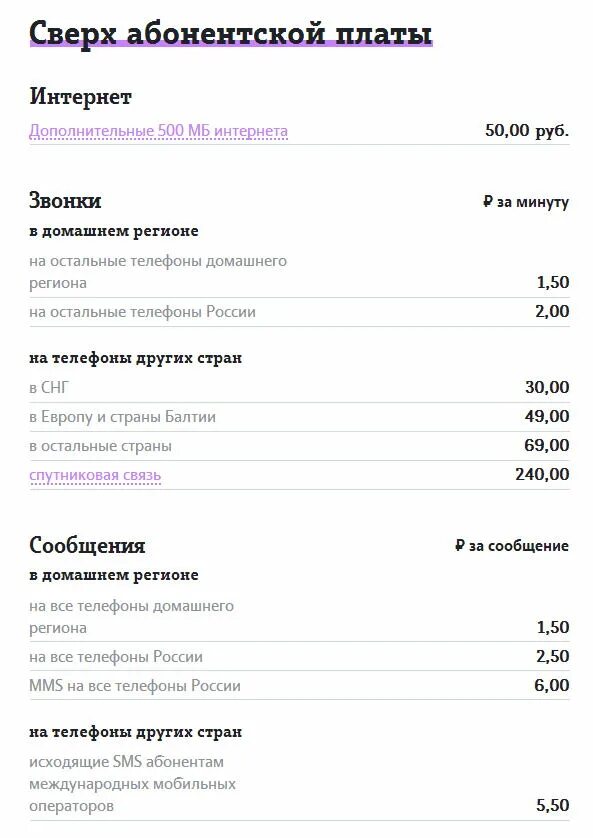
Task: Select the 'на все телефоны России' message row
Action: coord(299,657)
